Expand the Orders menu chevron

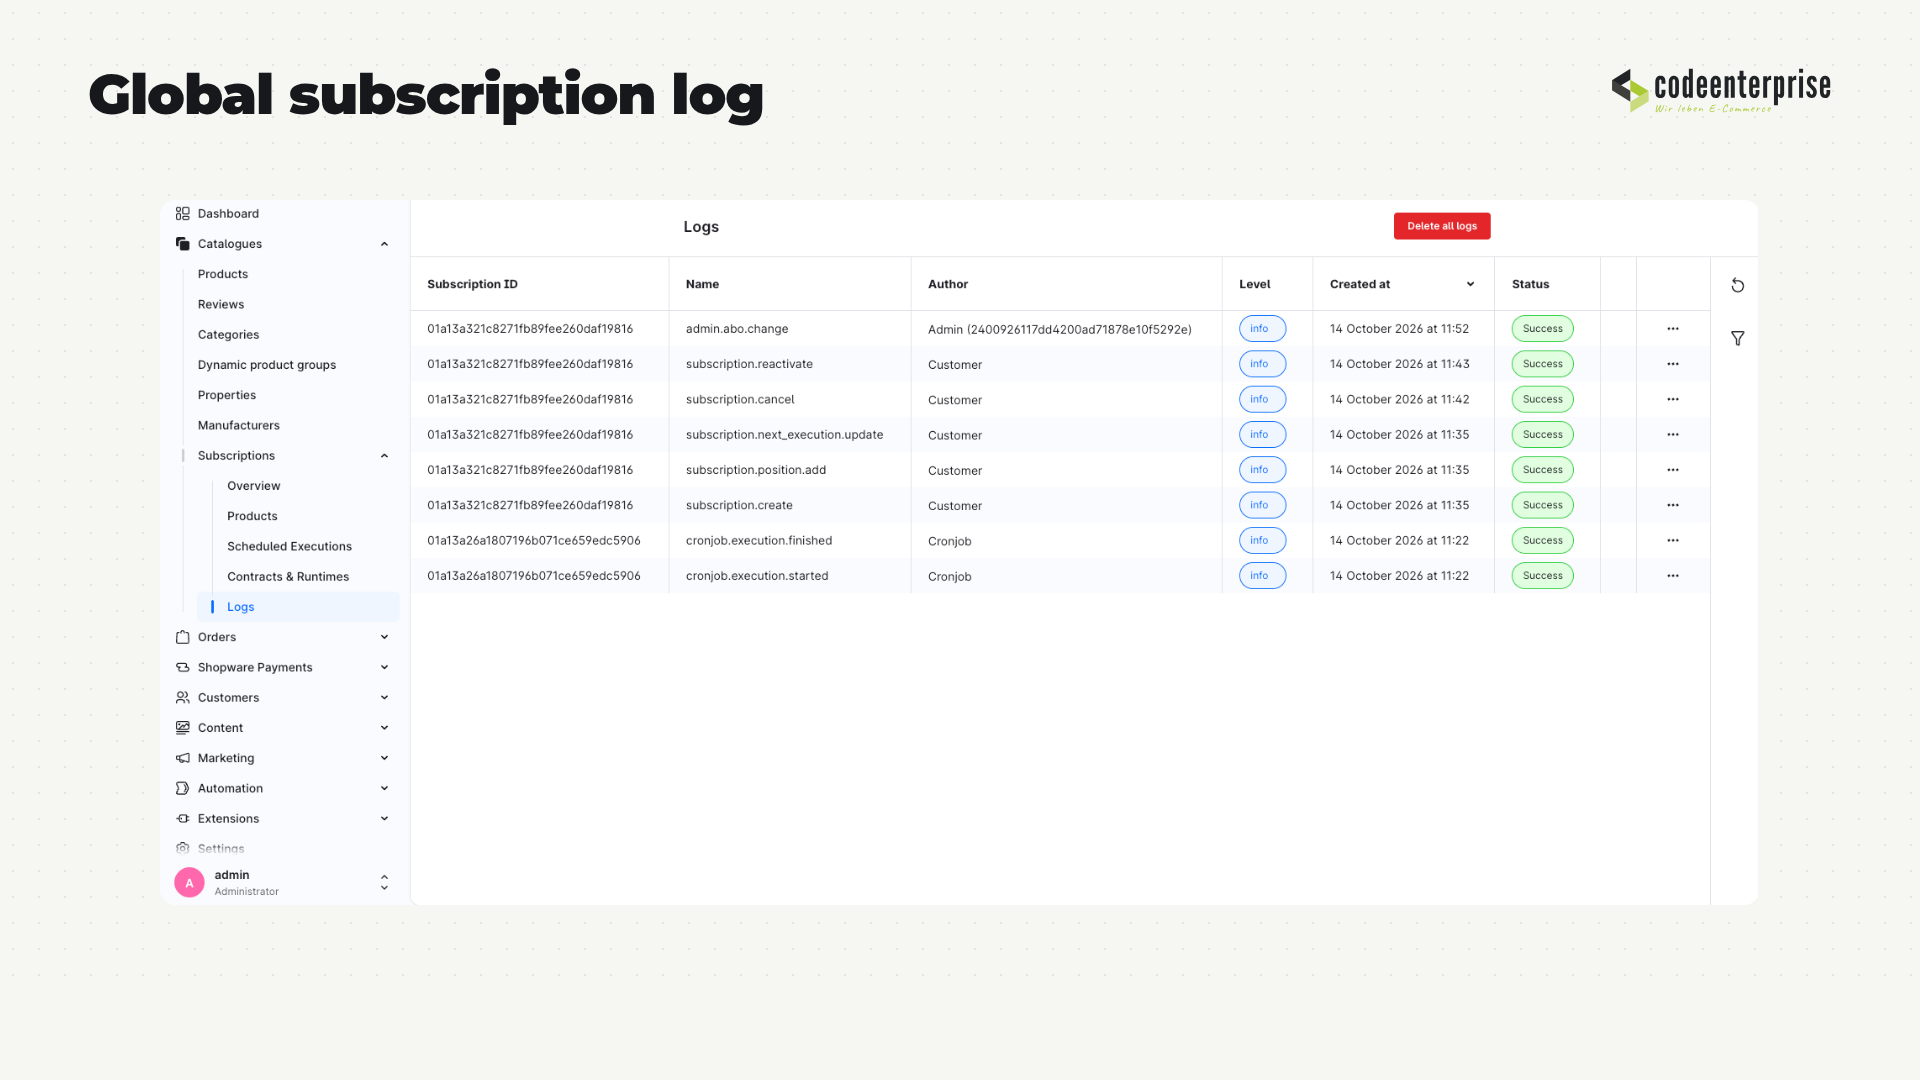384,637
